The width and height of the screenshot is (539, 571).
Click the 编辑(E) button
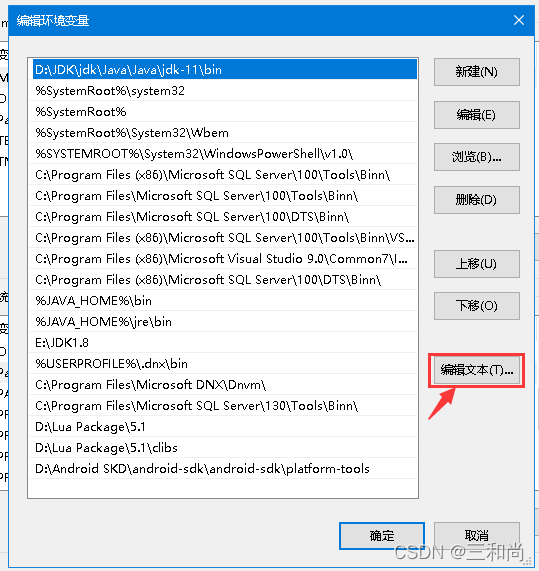pos(476,115)
